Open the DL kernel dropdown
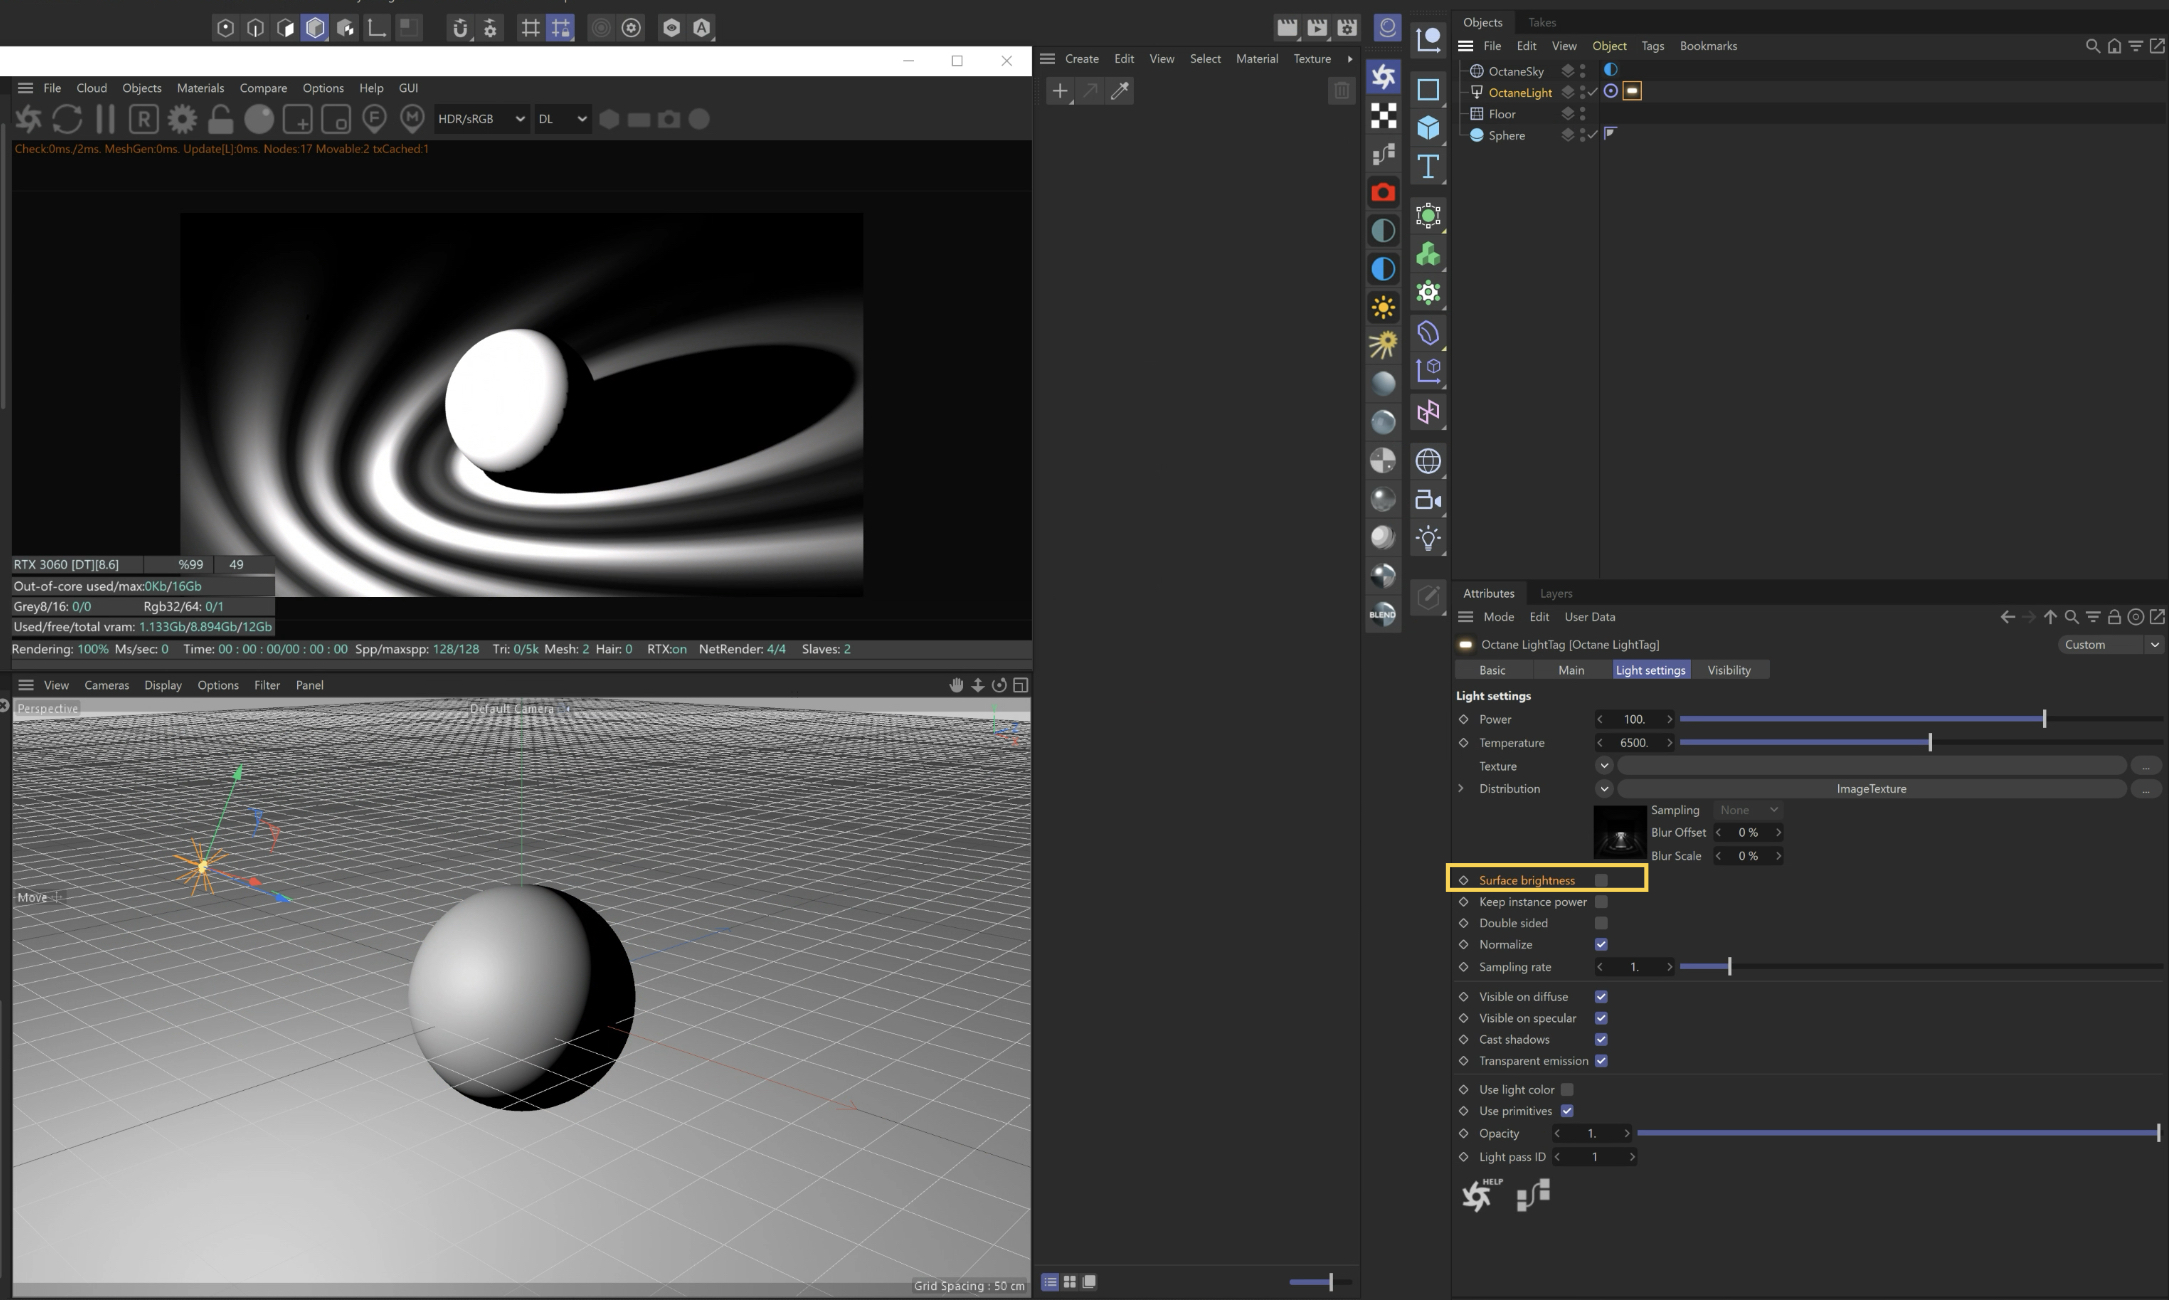This screenshot has width=2169, height=1300. (x=561, y=119)
